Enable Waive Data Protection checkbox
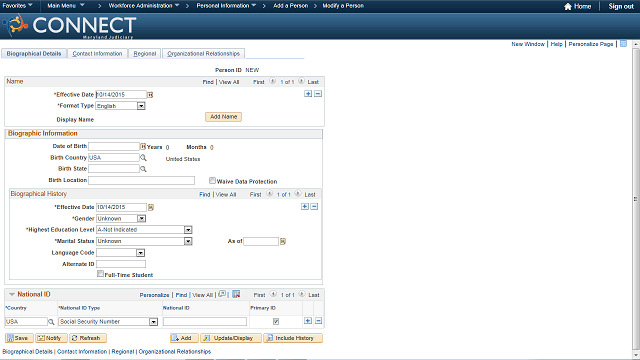The width and height of the screenshot is (640, 360). pyautogui.click(x=212, y=180)
